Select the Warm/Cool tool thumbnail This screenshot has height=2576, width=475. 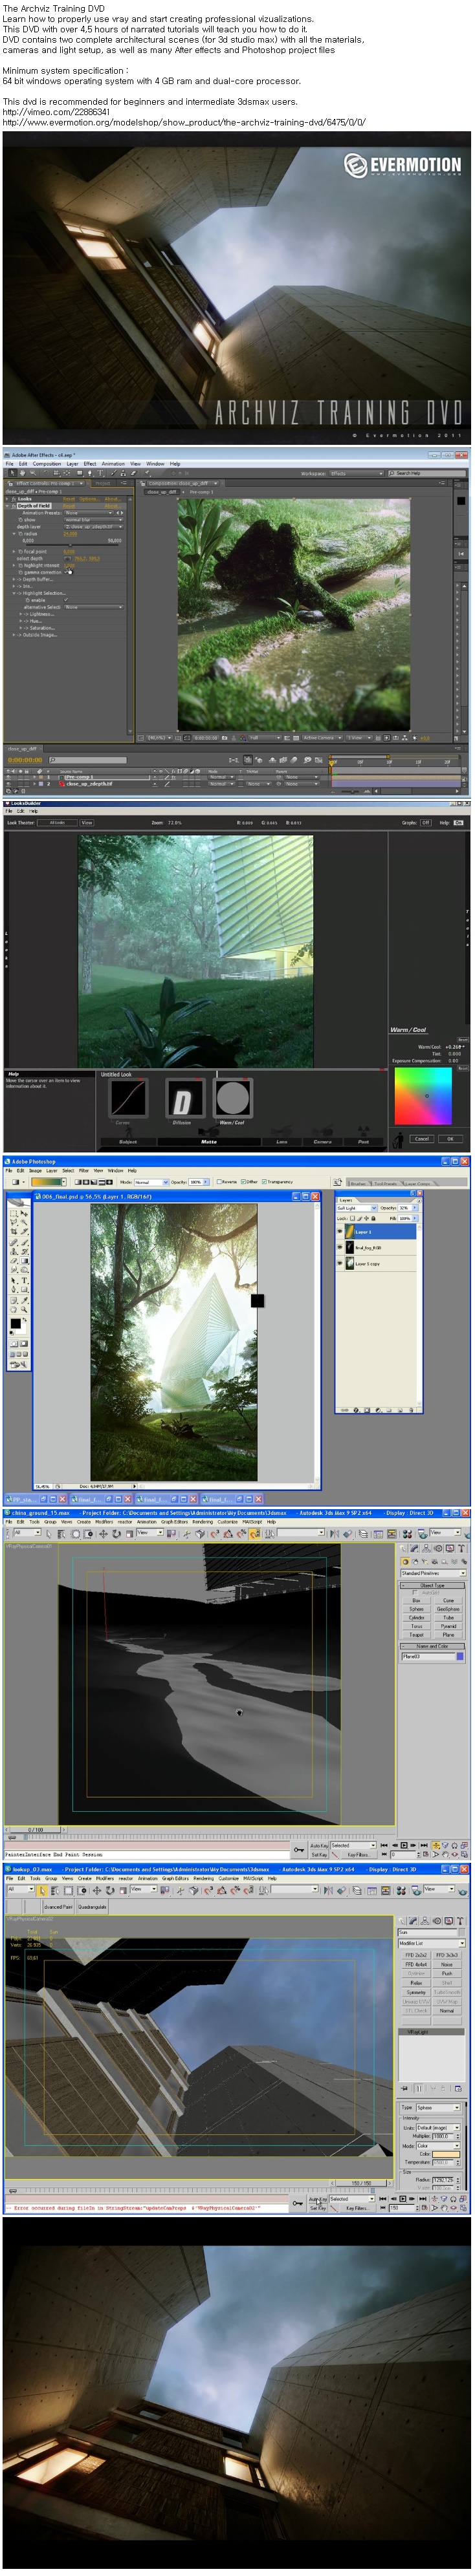click(233, 1099)
